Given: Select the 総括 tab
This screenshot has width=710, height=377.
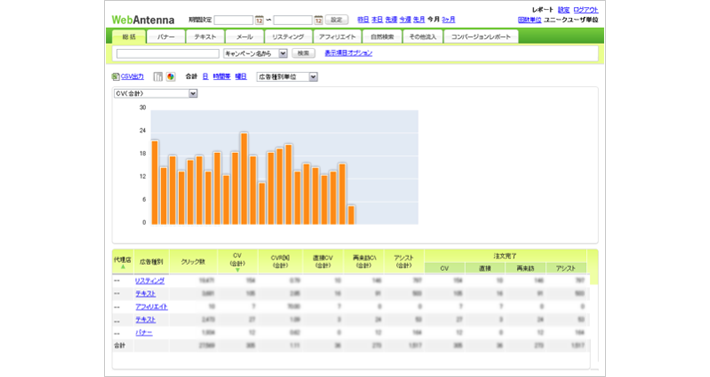Looking at the screenshot, I should pos(129,37).
